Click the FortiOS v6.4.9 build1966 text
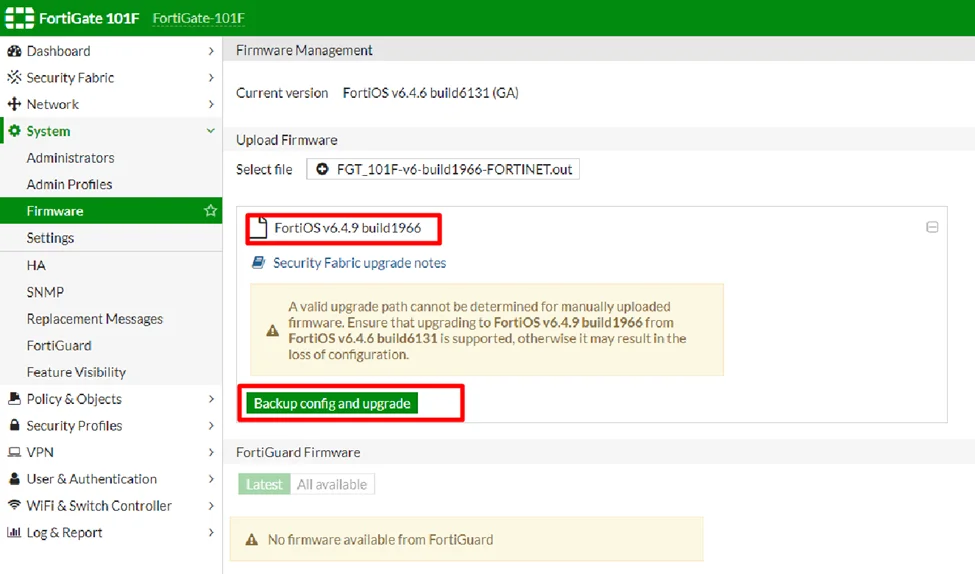The width and height of the screenshot is (975, 574). [x=348, y=228]
